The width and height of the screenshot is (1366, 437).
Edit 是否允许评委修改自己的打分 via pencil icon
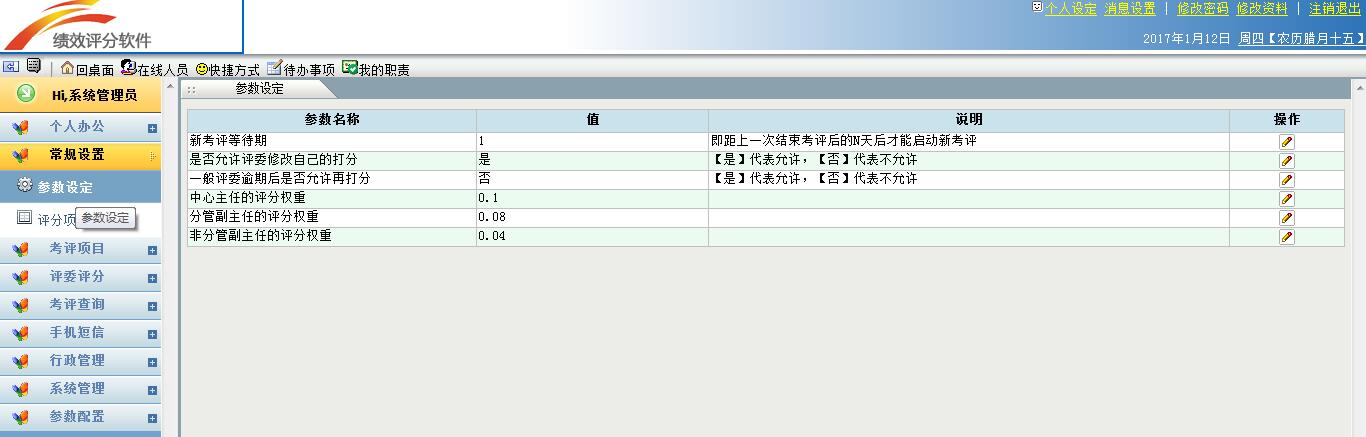coord(1286,161)
